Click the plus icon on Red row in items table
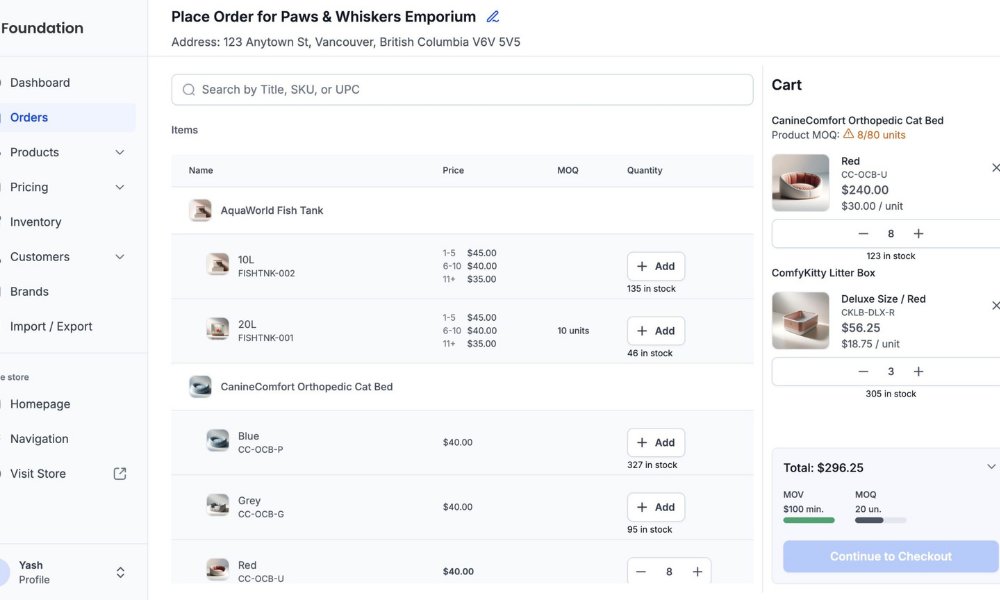The height and width of the screenshot is (600, 1000). pos(697,572)
